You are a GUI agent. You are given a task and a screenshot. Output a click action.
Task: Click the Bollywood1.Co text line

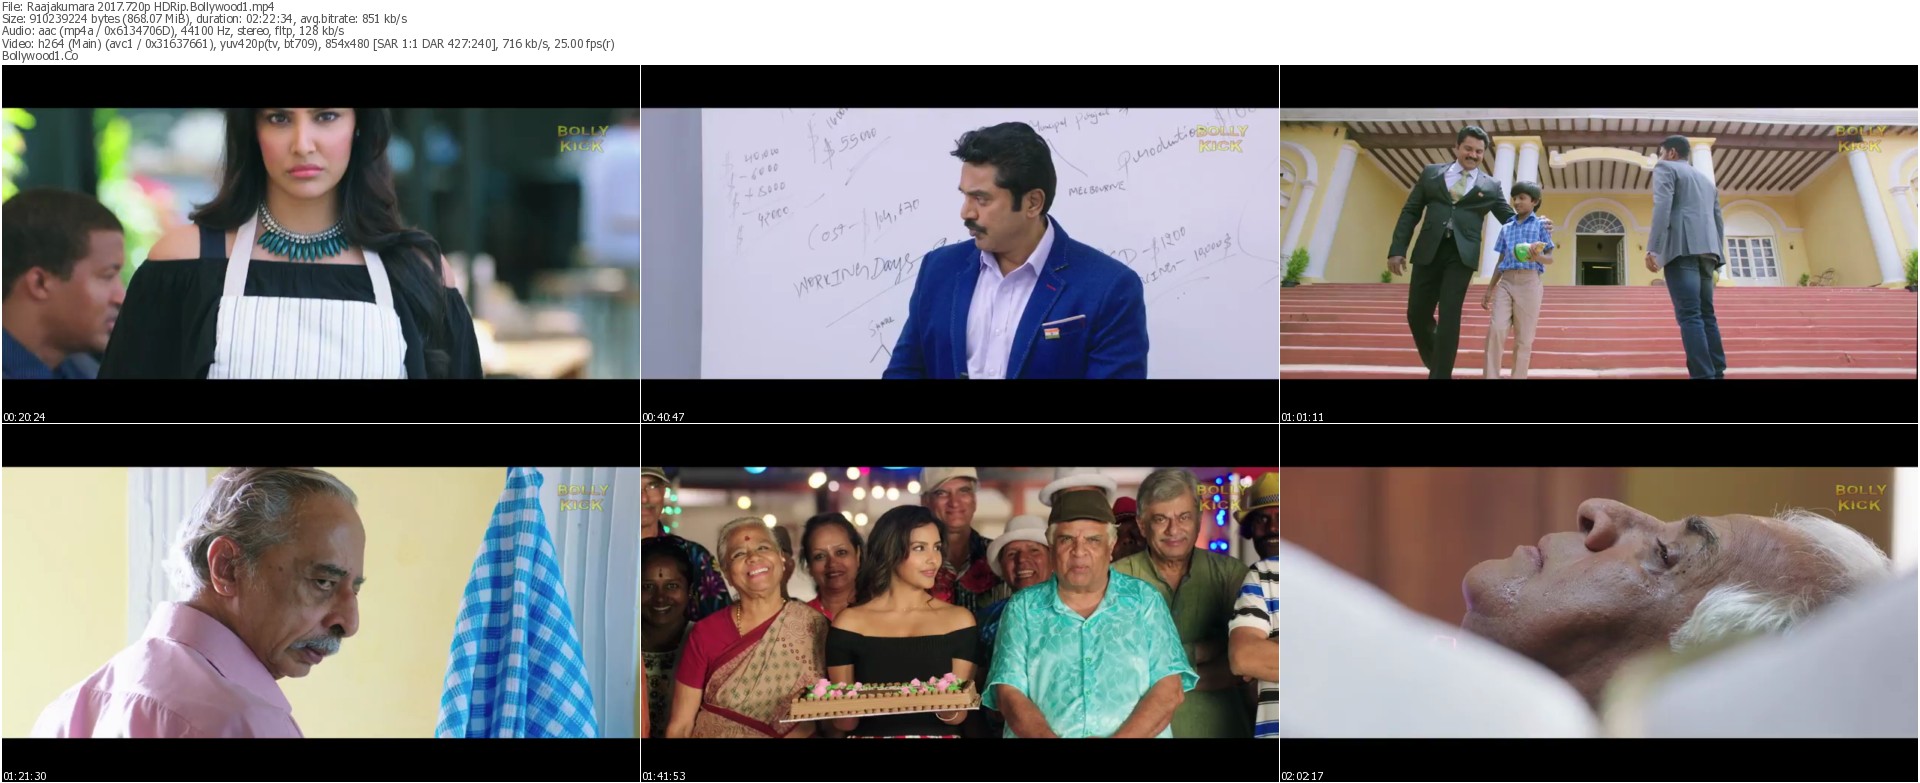click(x=40, y=56)
